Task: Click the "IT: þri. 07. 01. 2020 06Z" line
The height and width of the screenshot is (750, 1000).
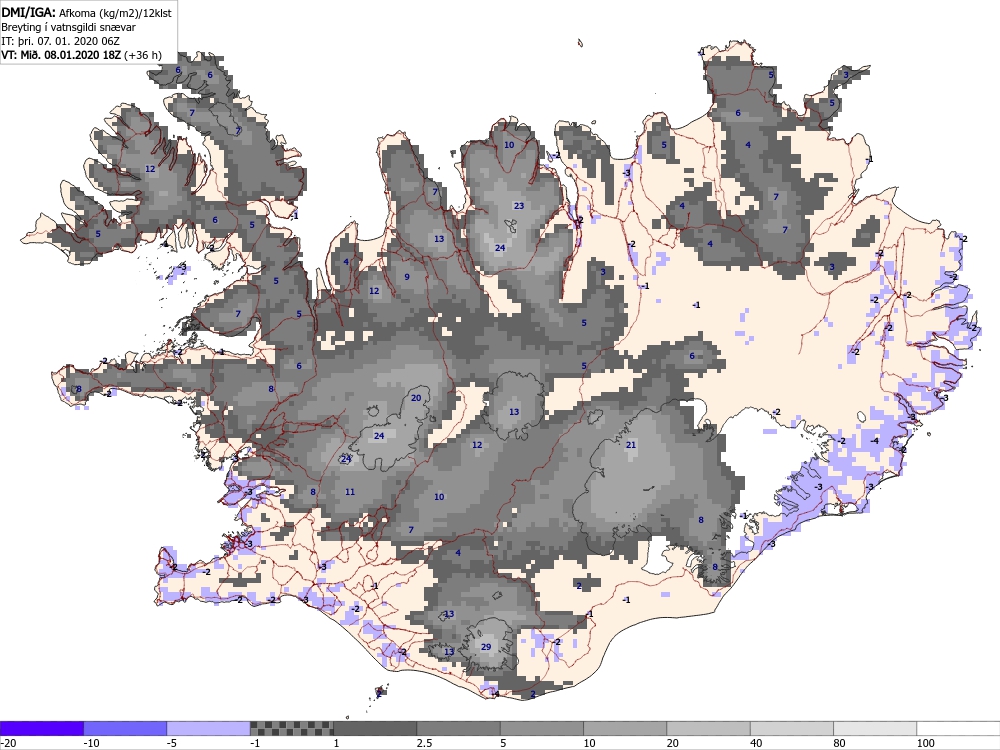Action: pos(62,41)
